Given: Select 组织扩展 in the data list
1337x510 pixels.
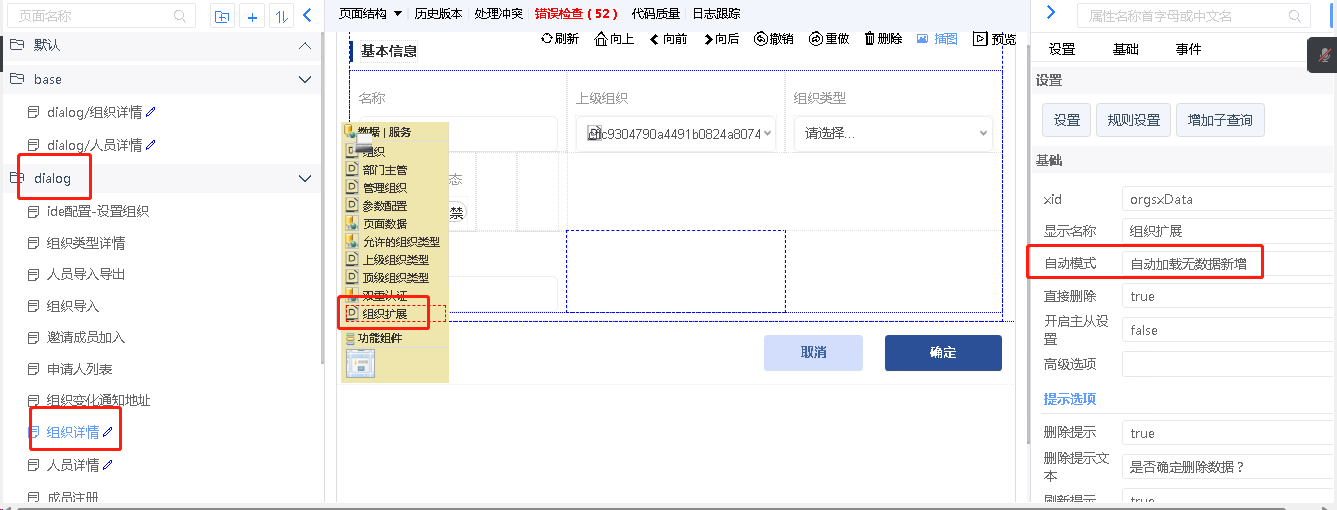Looking at the screenshot, I should pos(385,314).
